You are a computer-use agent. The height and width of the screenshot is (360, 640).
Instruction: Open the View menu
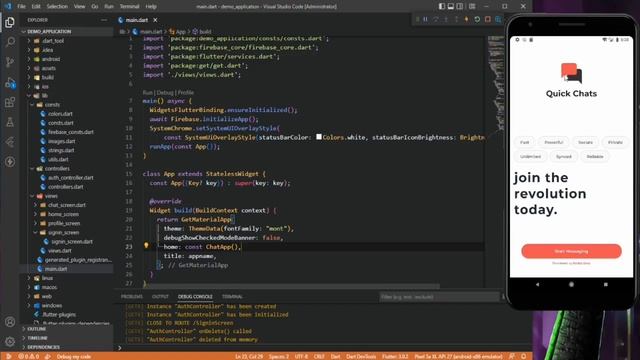[80, 6]
